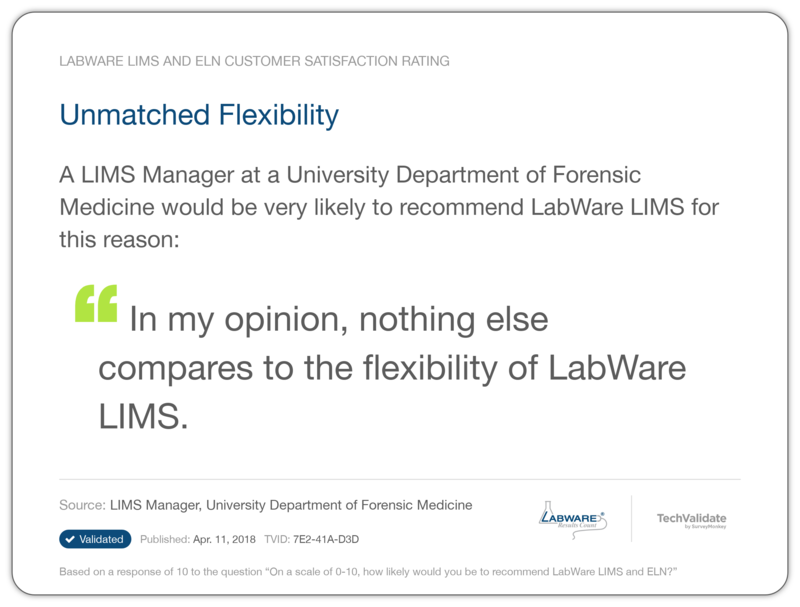Viewport: 800px width, 607px height.
Task: Select the source LIMS Manager text
Action: 291,505
